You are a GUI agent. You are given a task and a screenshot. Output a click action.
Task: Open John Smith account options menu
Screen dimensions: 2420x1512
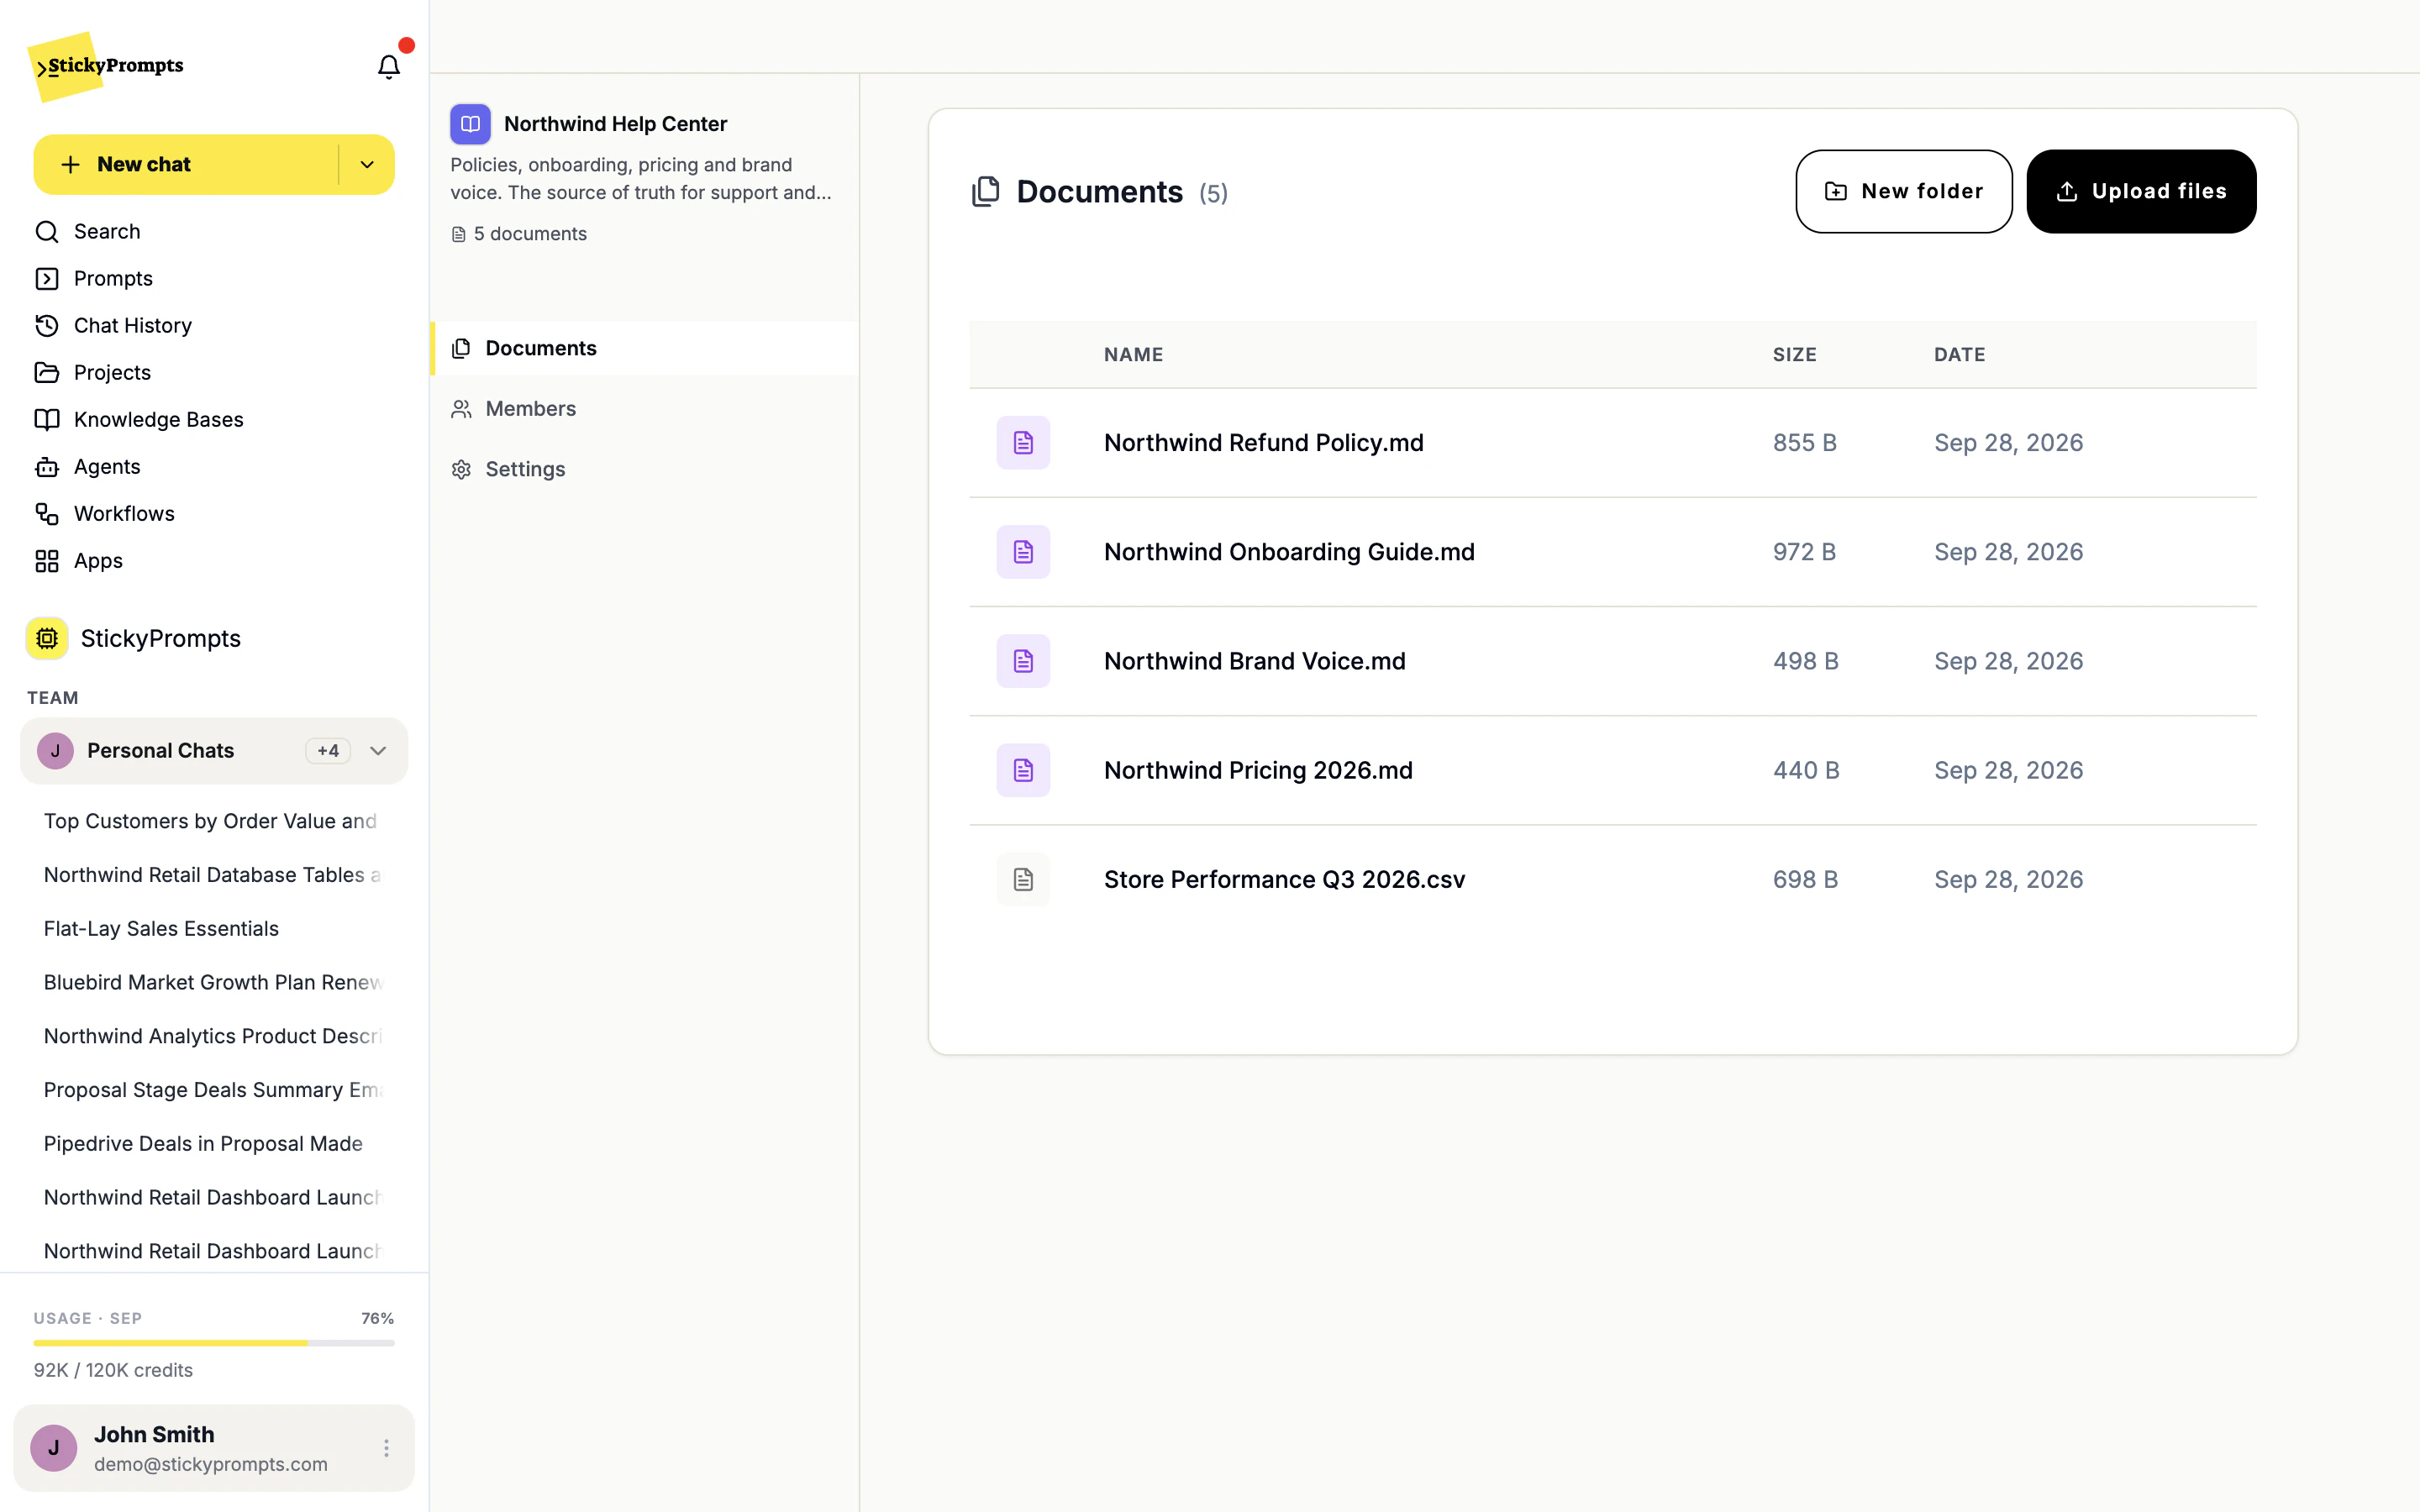(386, 1448)
